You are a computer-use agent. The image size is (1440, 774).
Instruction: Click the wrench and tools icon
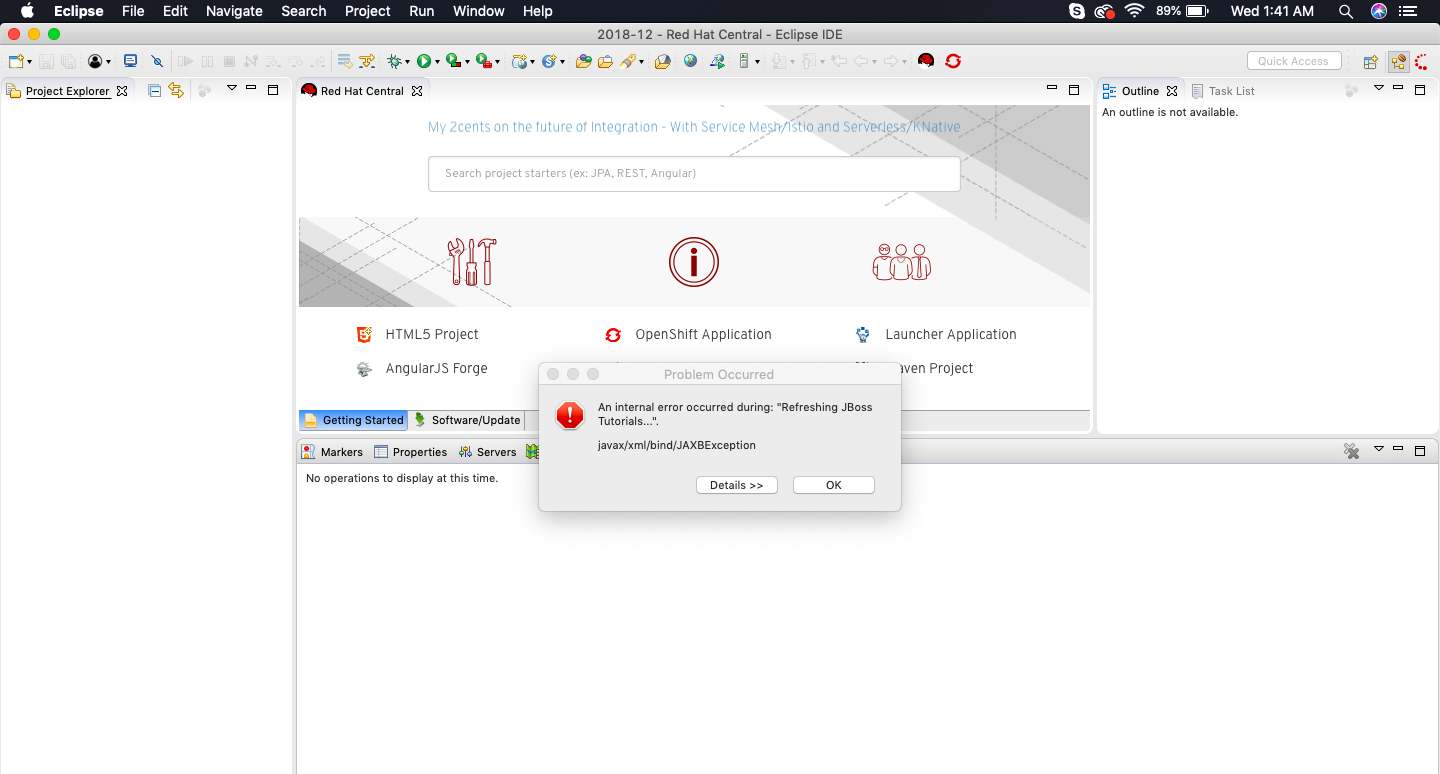click(x=473, y=262)
